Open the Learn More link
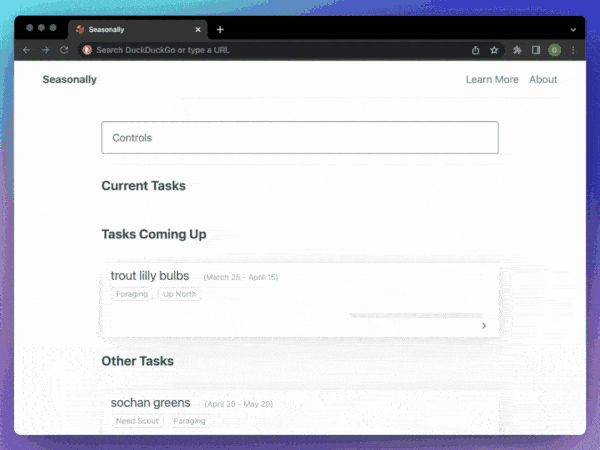 pyautogui.click(x=492, y=80)
